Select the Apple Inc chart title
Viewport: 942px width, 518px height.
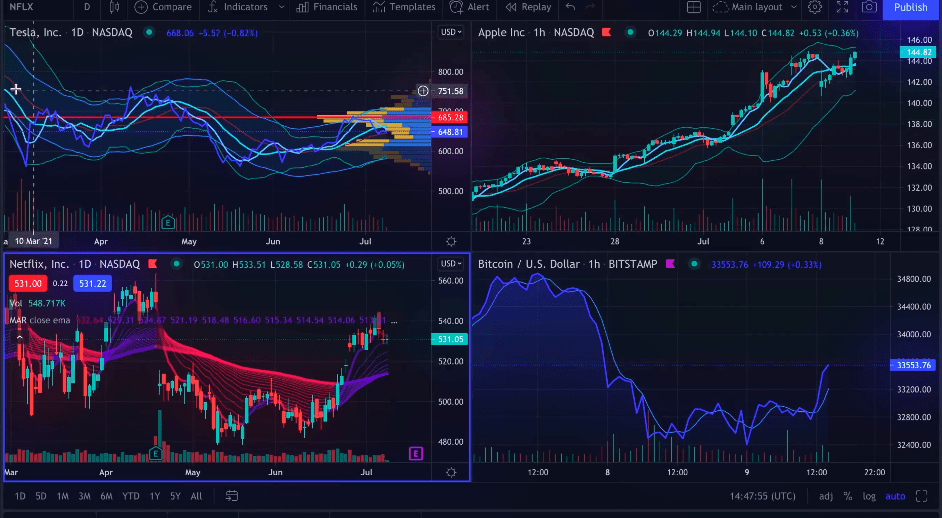(x=502, y=32)
